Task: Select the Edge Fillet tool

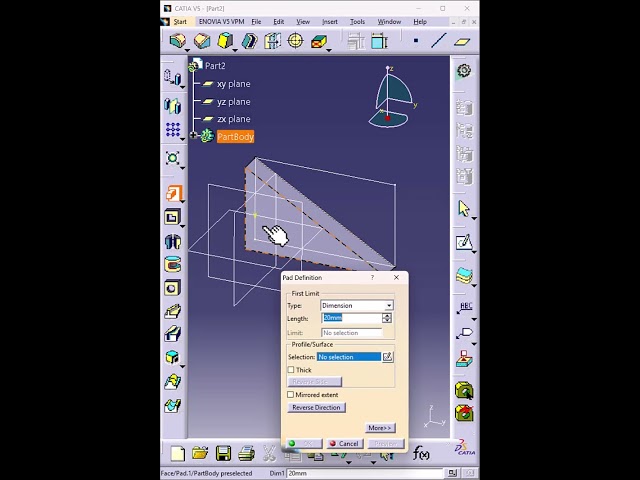Action: pos(178,41)
